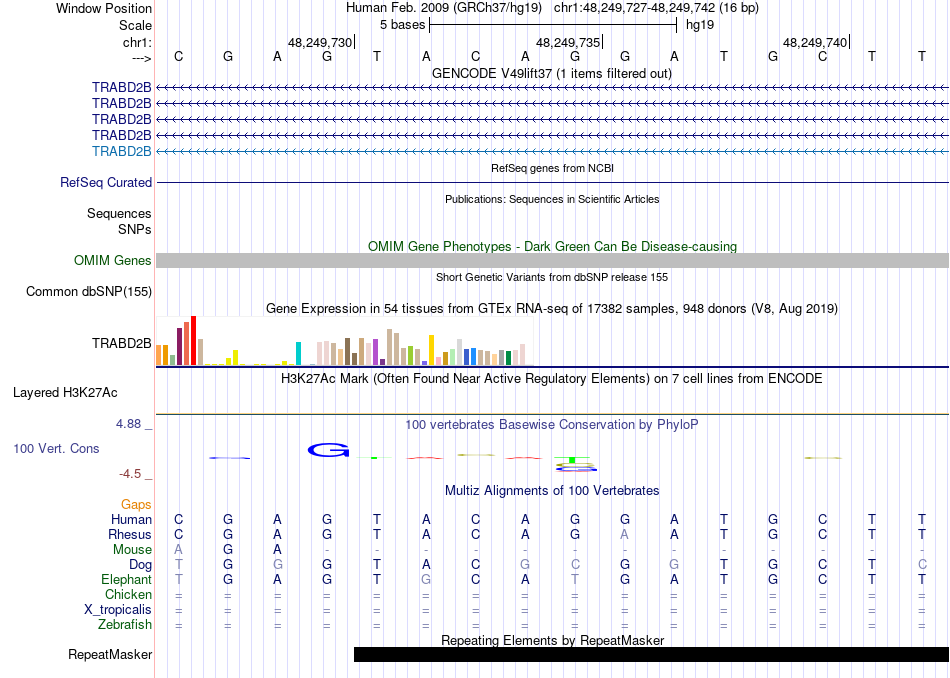Click the 'Elephant' alignment row label
Image resolution: width=950 pixels, height=678 pixels.
tap(126, 580)
